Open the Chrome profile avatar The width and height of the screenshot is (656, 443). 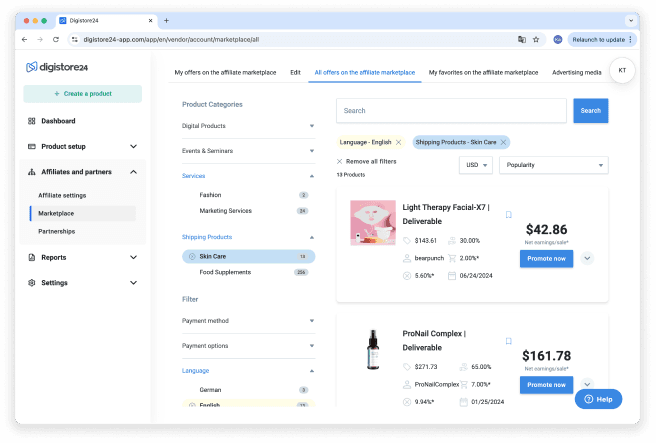558,39
